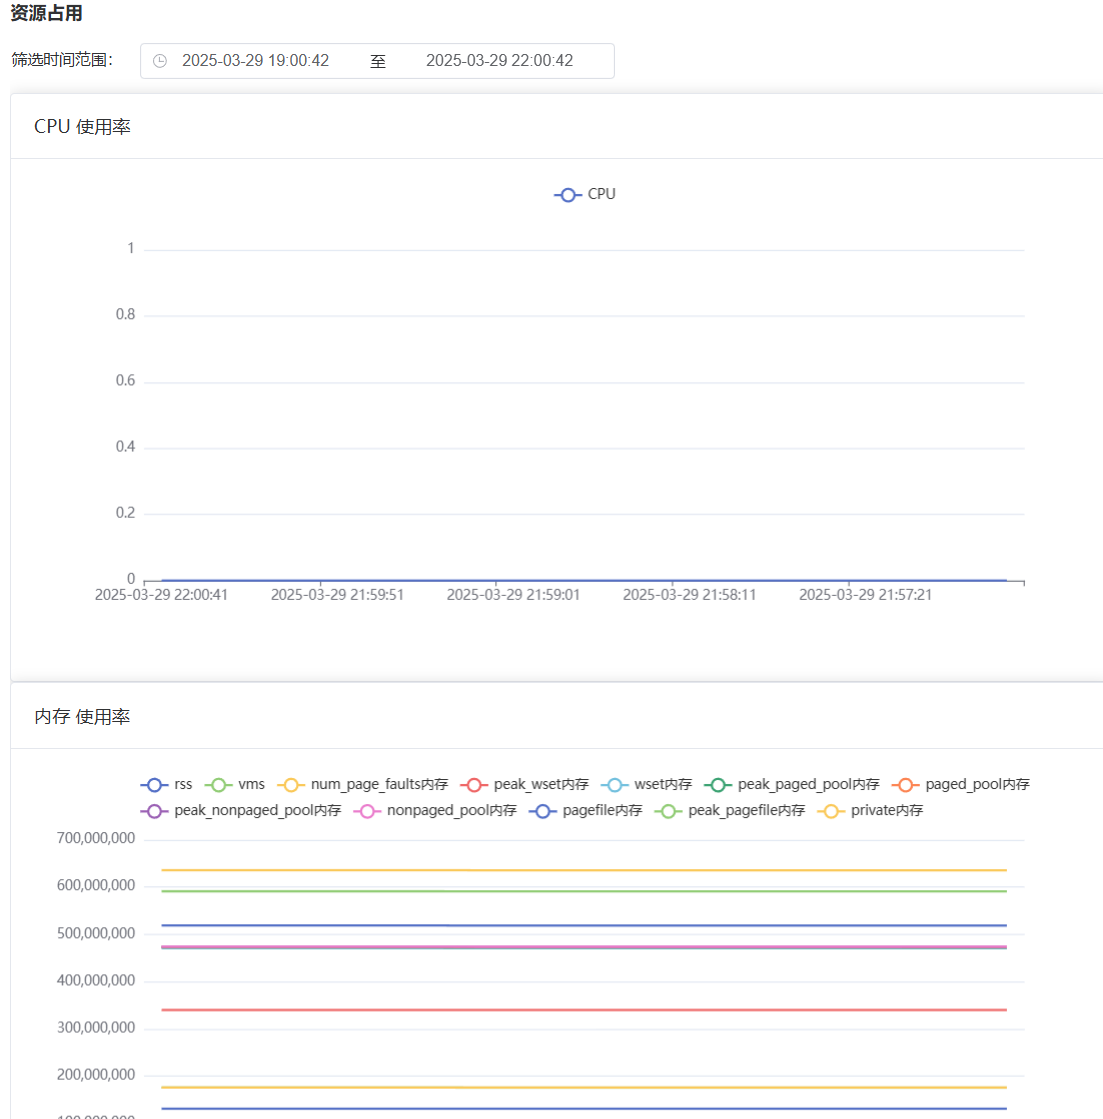Image resolution: width=1103 pixels, height=1119 pixels.
Task: Toggle the vms legend item
Action: coord(235,785)
